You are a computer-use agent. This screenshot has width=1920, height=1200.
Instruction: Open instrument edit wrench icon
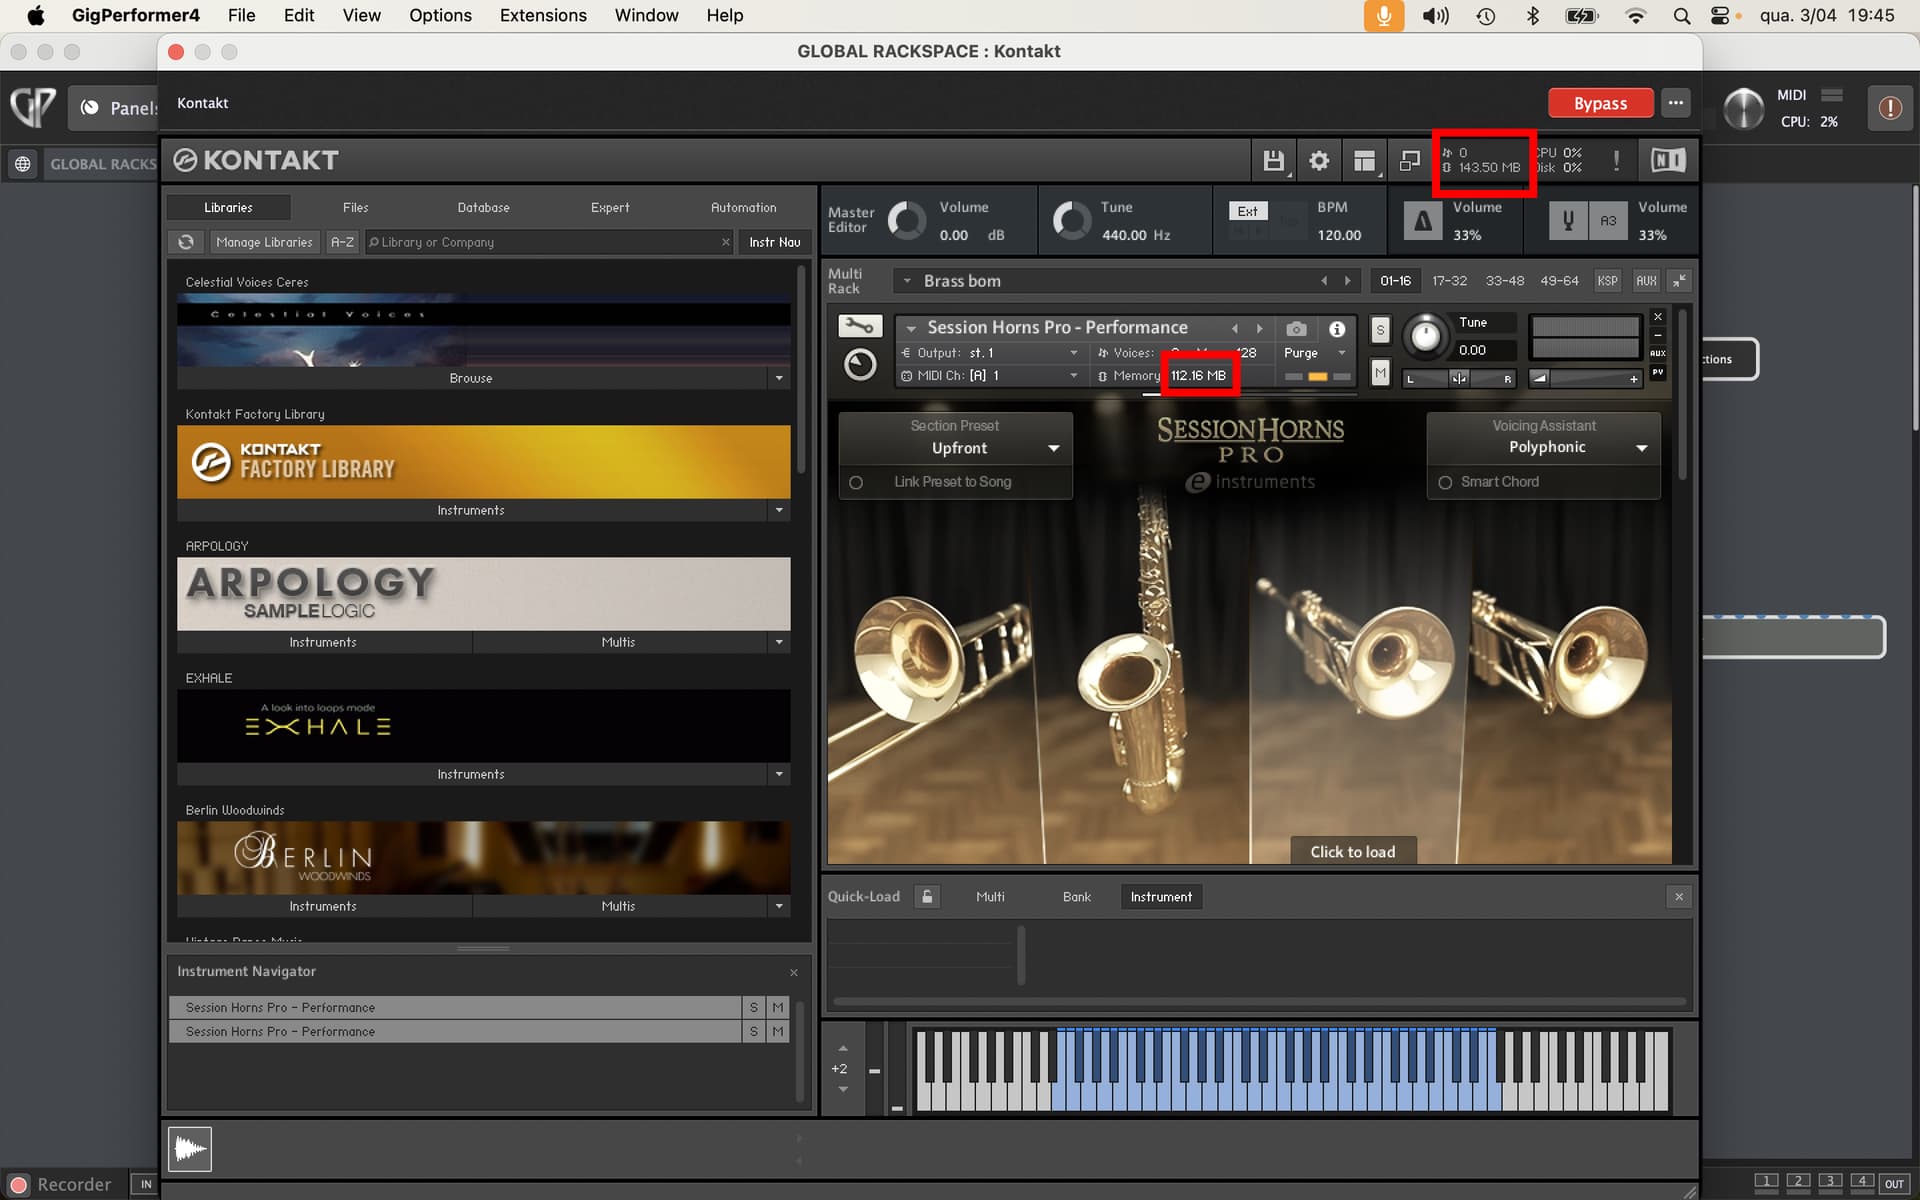(x=860, y=326)
